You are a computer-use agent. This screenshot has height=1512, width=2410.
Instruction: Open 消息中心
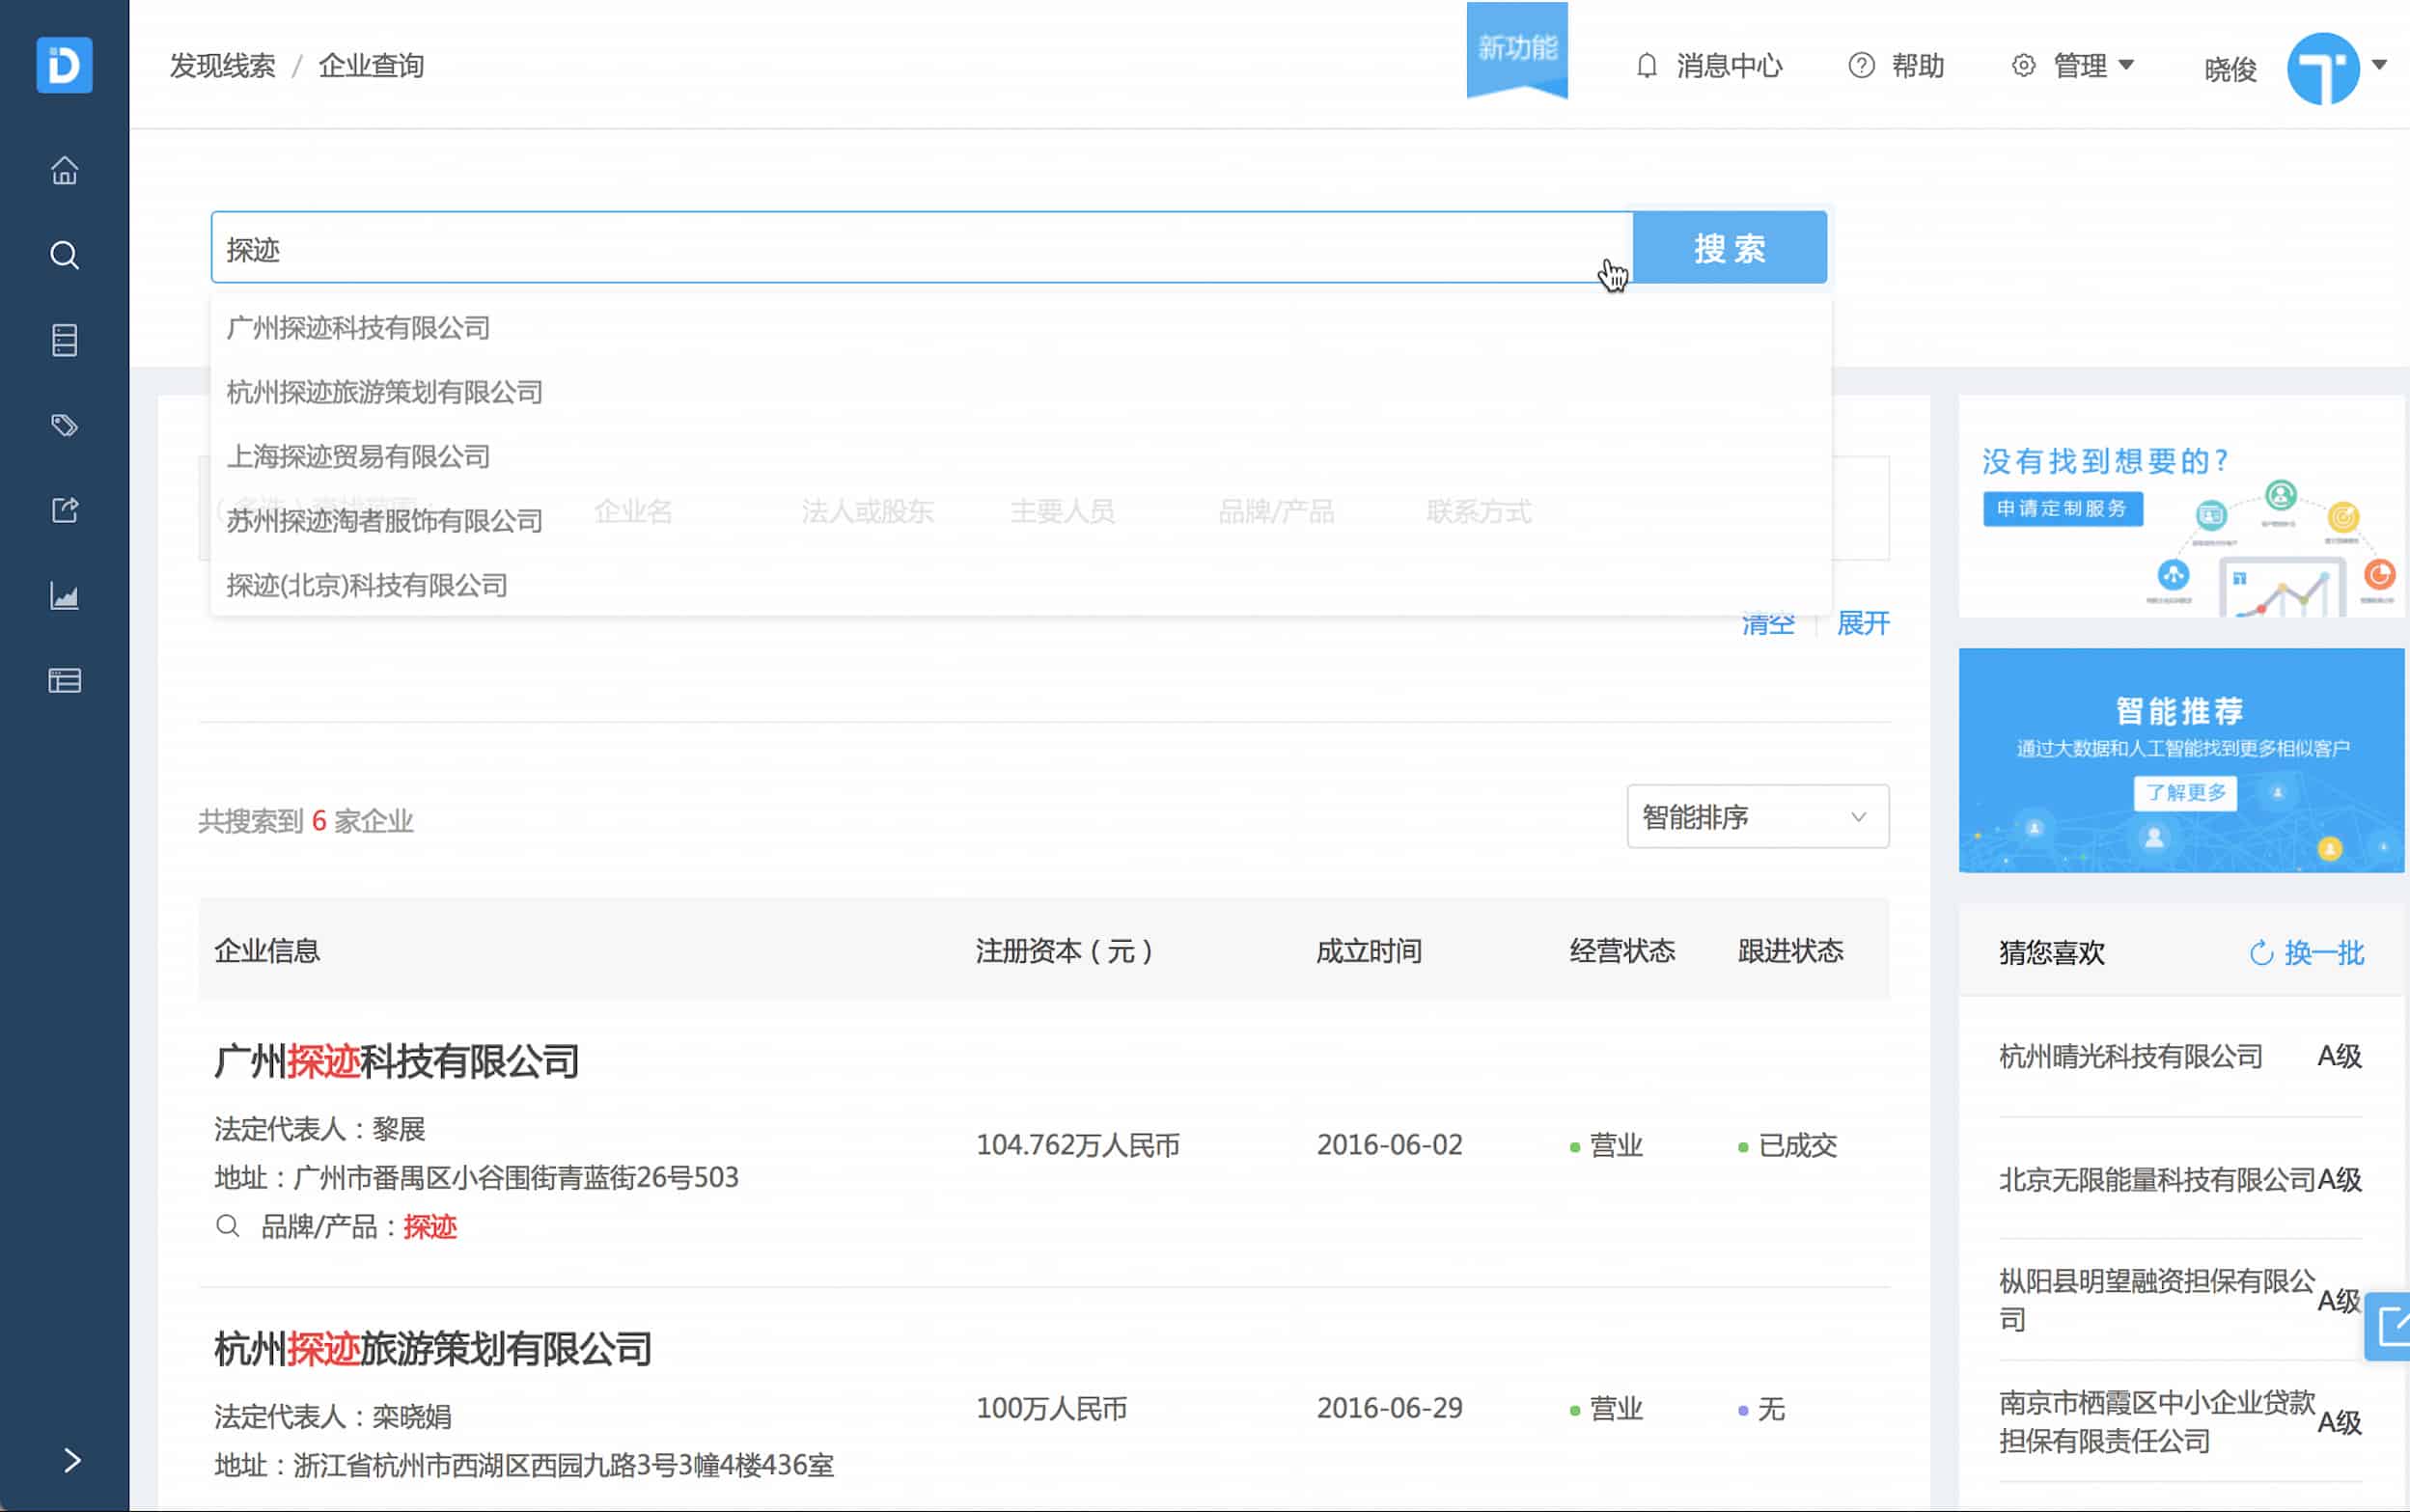click(x=1729, y=66)
